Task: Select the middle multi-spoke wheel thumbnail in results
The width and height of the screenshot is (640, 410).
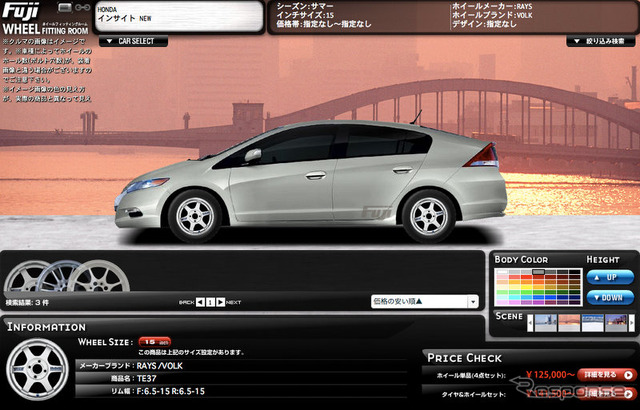Action: point(57,277)
